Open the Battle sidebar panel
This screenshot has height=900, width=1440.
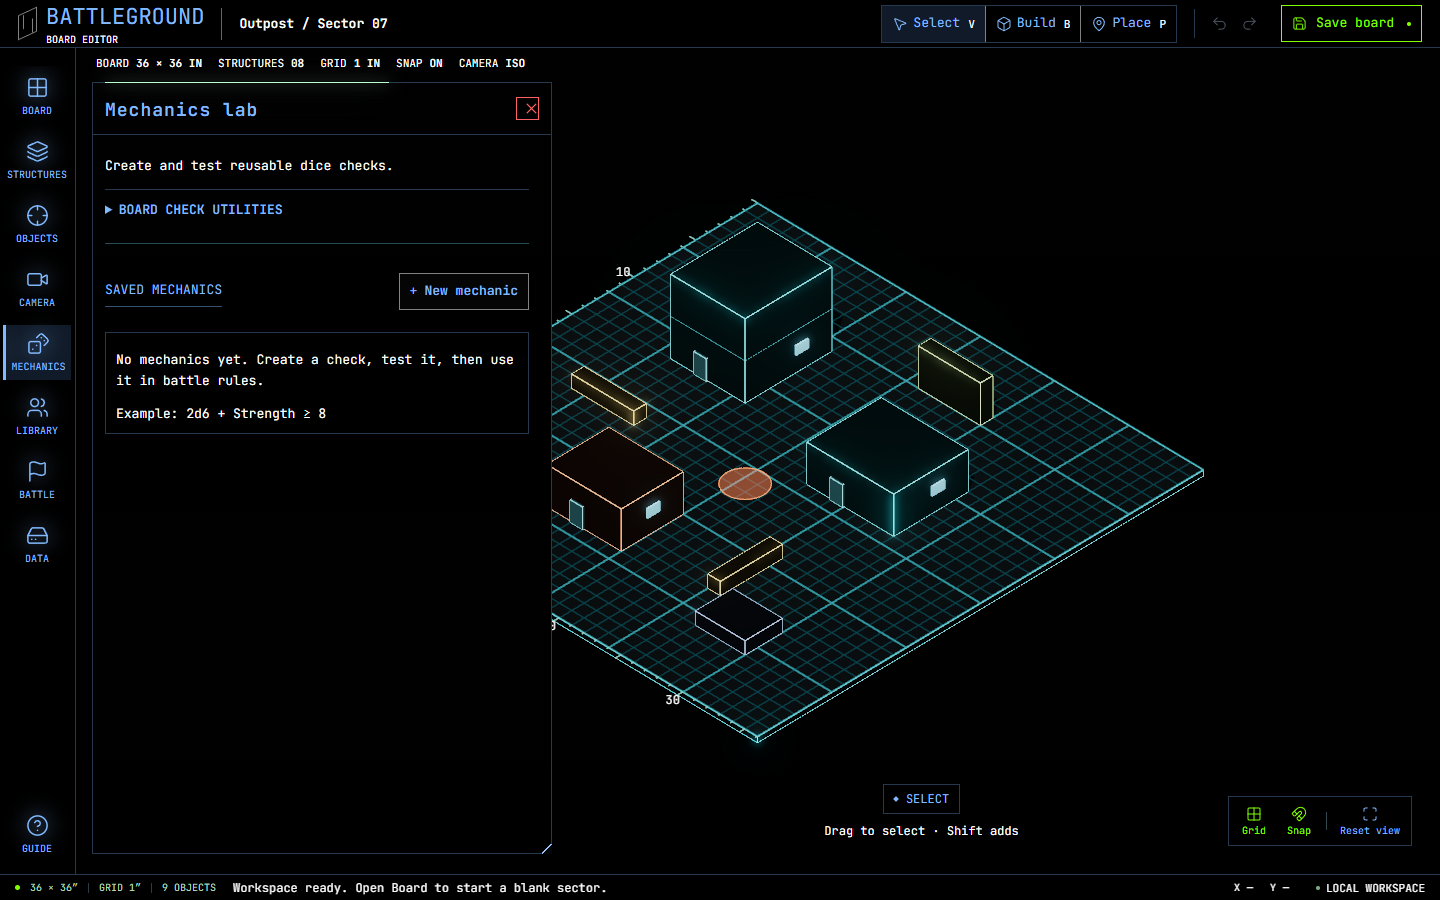click(x=37, y=481)
